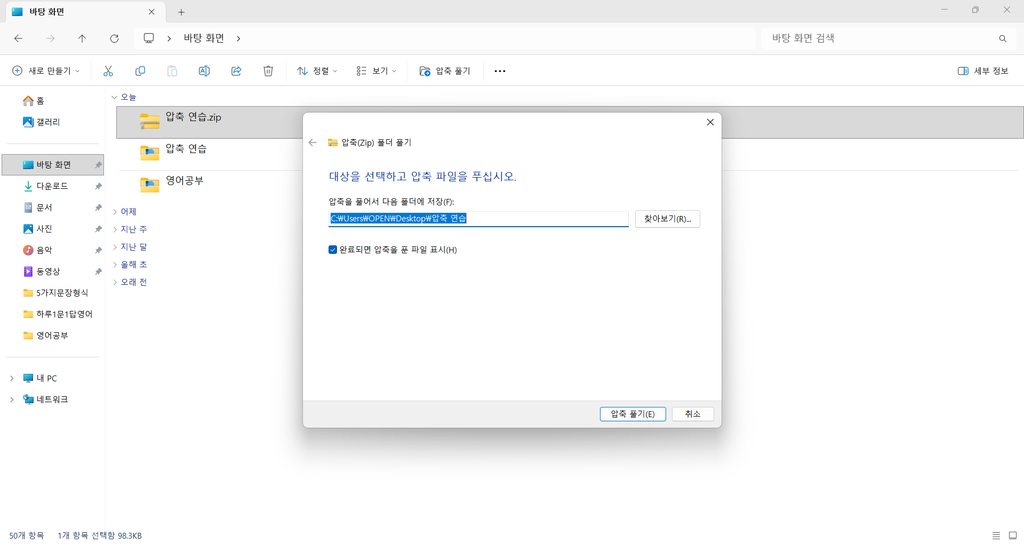The height and width of the screenshot is (544, 1024).
Task: Open 다운로드 in the sidebar
Action: (46, 186)
